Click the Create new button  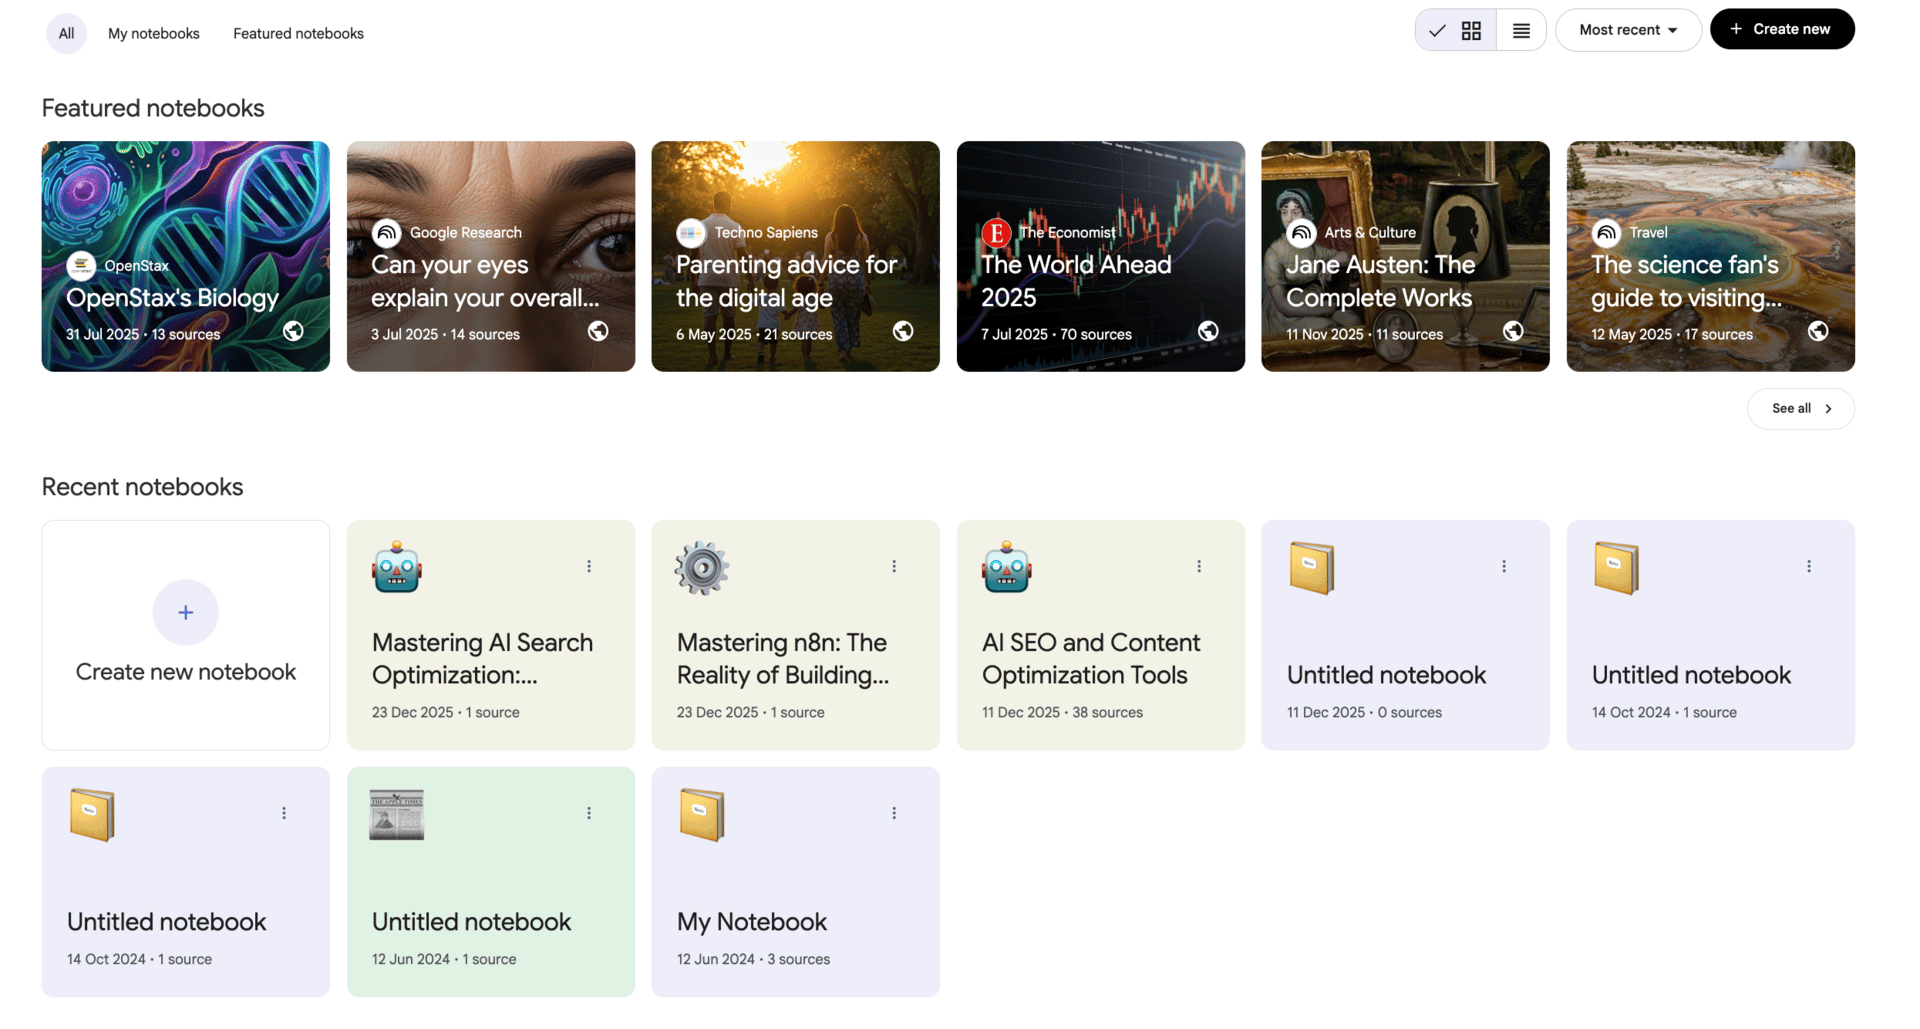click(x=1782, y=29)
